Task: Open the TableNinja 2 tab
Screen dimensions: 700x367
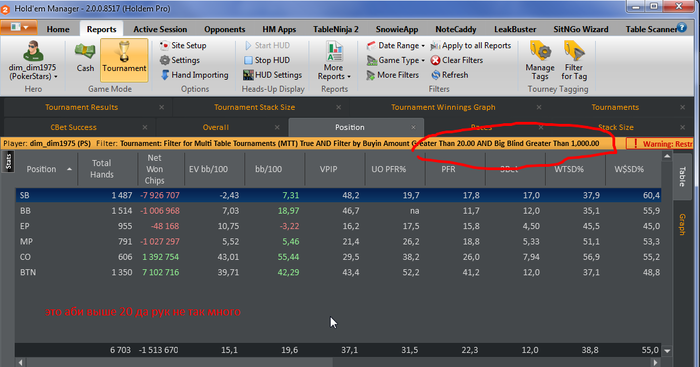Action: pyautogui.click(x=336, y=29)
